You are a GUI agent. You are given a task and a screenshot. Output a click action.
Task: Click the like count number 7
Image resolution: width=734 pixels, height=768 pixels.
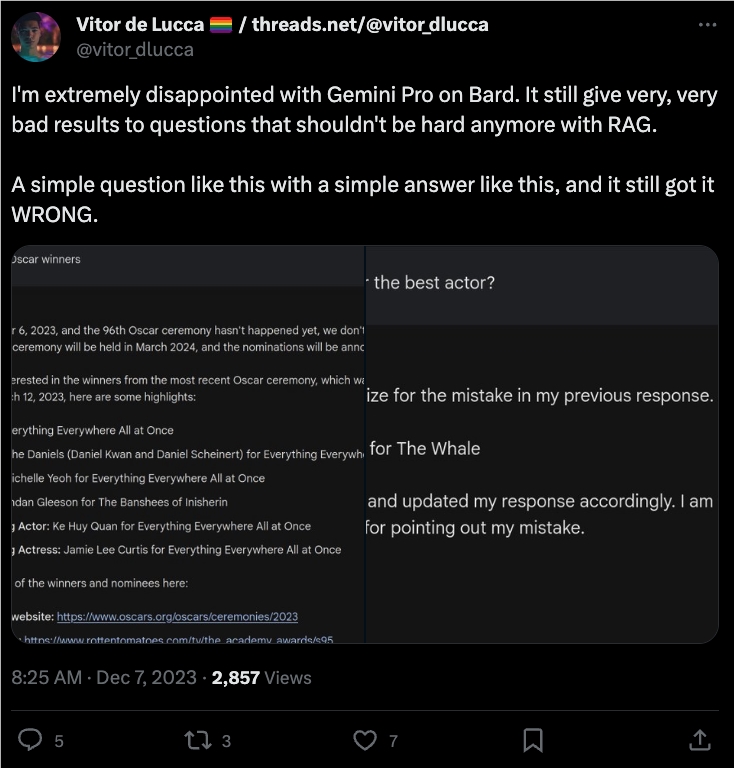tap(393, 741)
